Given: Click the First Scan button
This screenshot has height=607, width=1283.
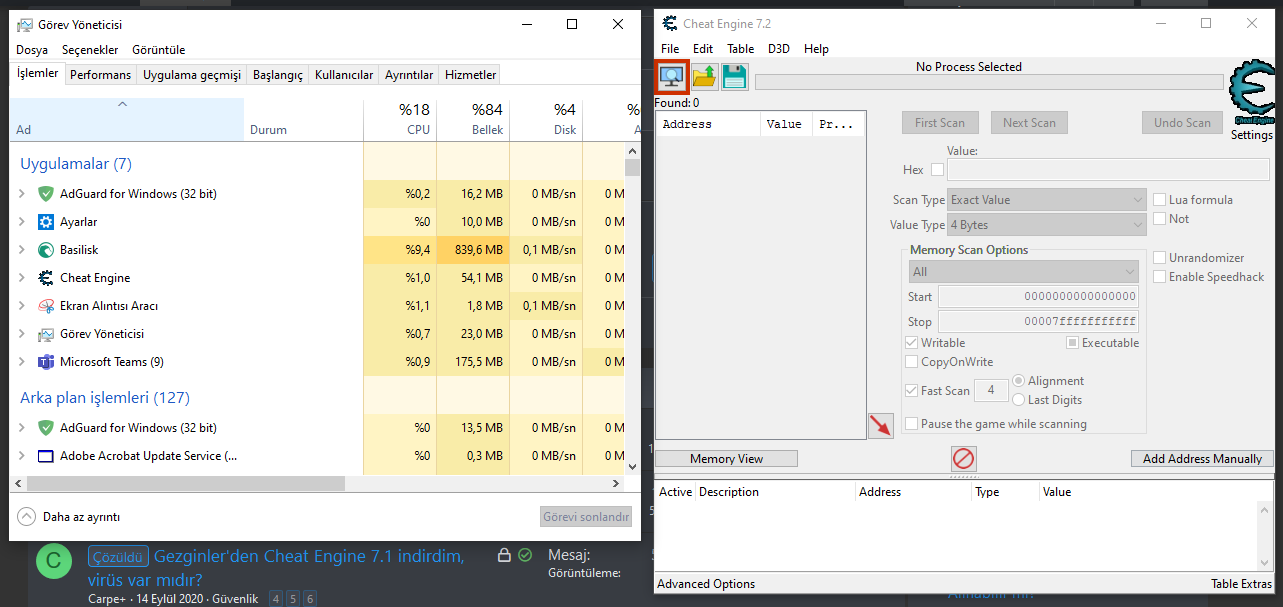Looking at the screenshot, I should click(x=940, y=123).
